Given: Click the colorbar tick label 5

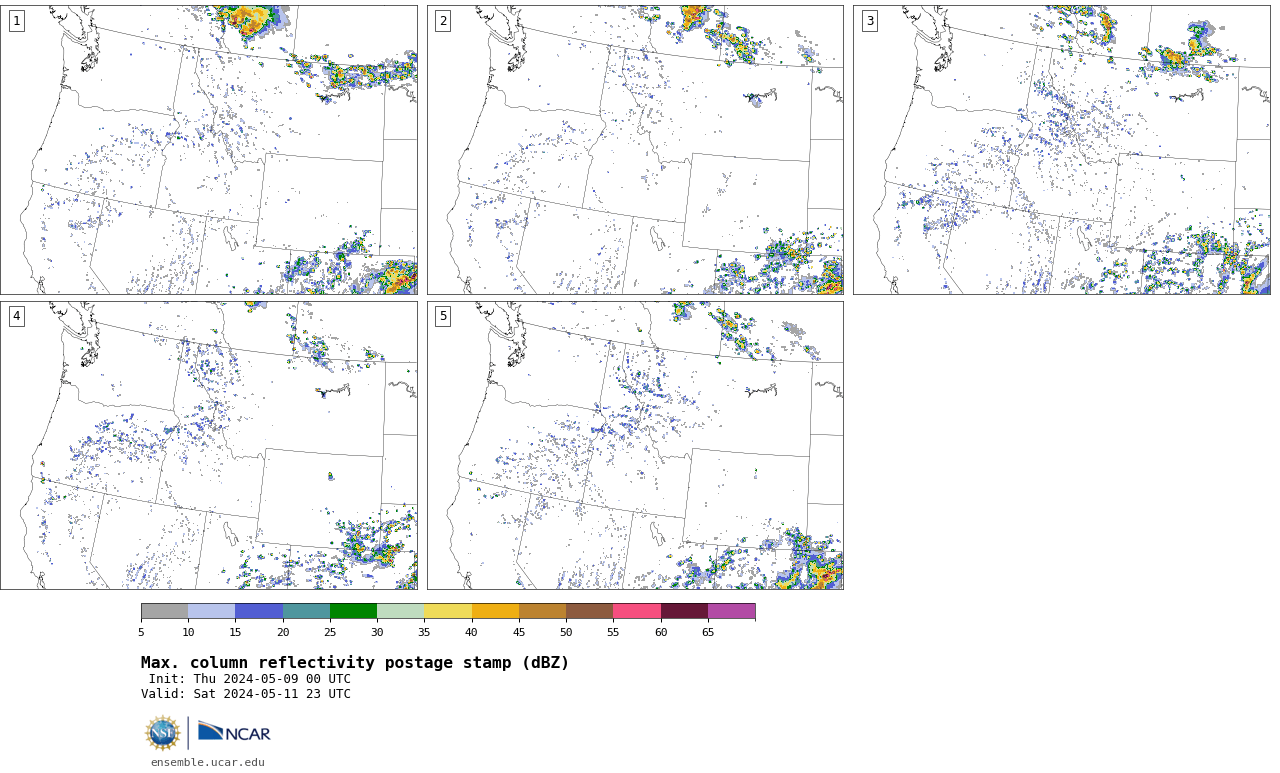Looking at the screenshot, I should coord(141,632).
